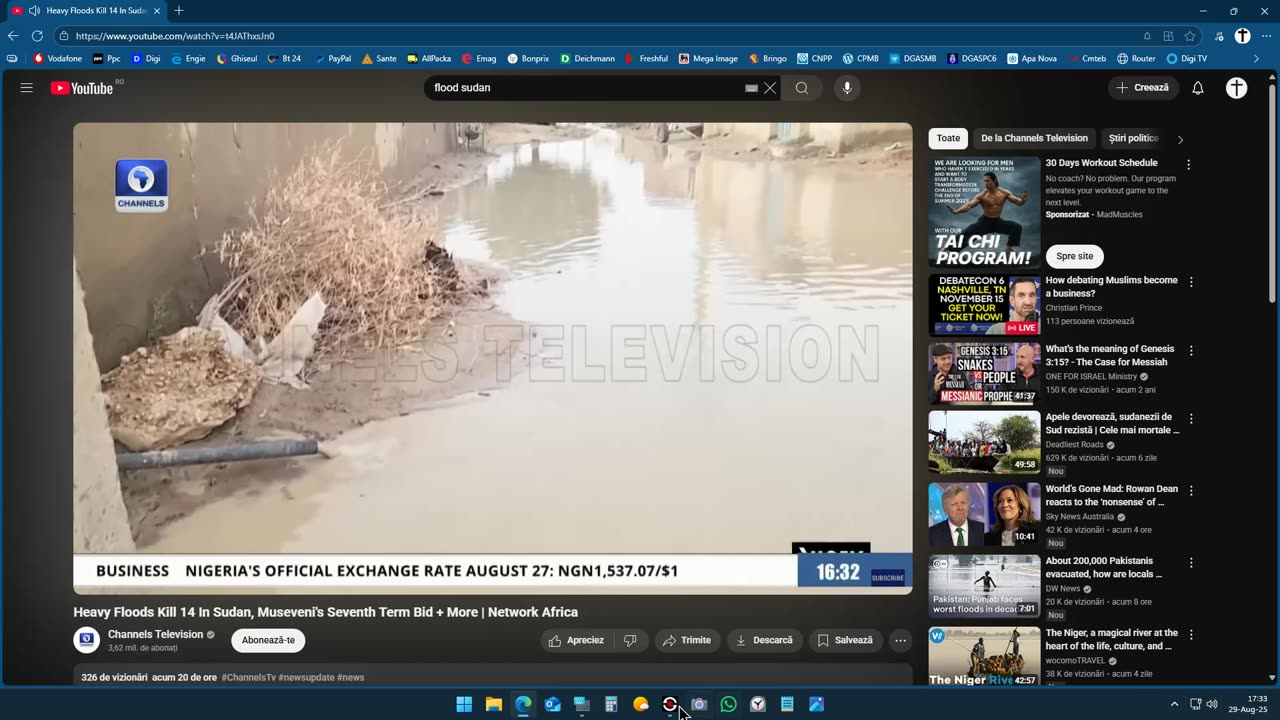This screenshot has height=720, width=1280.
Task: Open the 'Channels Television' channel name link
Action: tap(155, 634)
